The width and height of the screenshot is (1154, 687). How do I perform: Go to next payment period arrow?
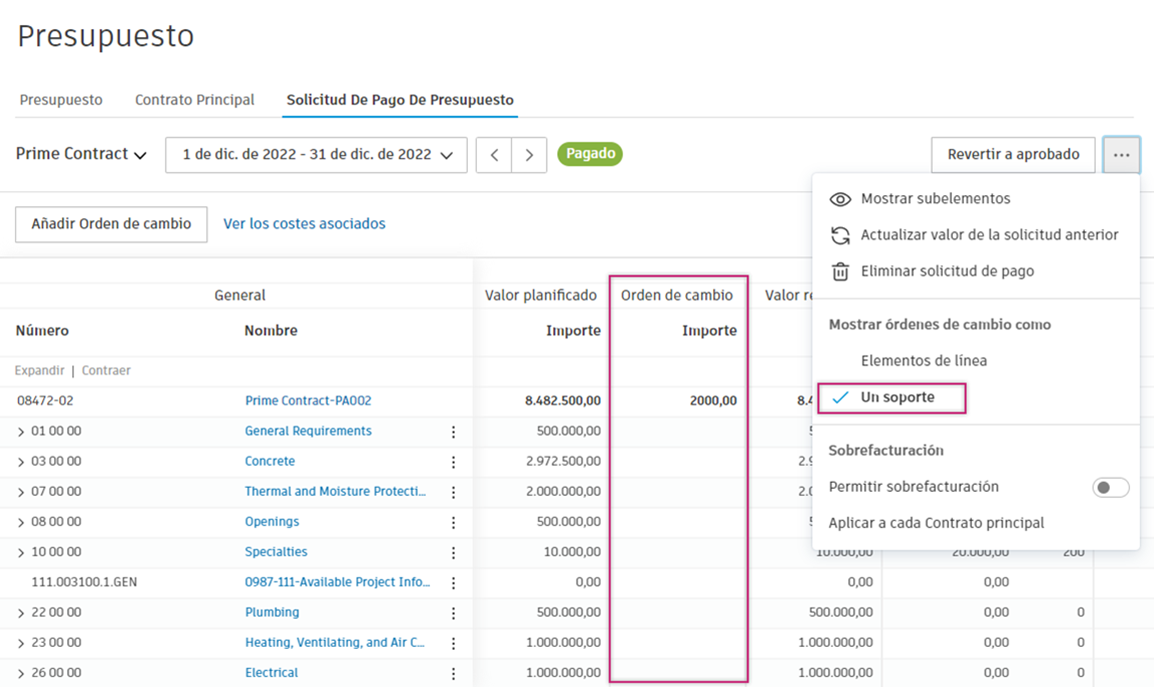tap(529, 155)
